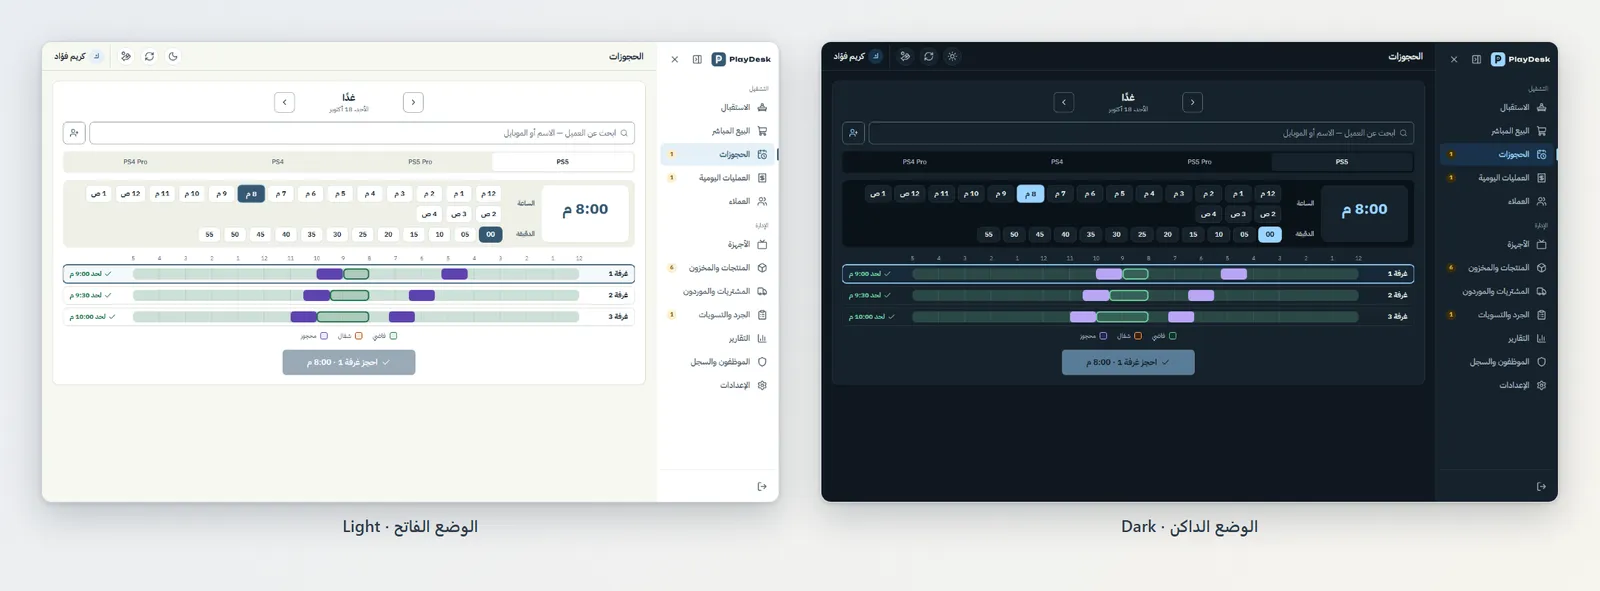Open المنتجات والمخزون in dark sidebar
The height and width of the screenshot is (591, 1600).
[1498, 268]
